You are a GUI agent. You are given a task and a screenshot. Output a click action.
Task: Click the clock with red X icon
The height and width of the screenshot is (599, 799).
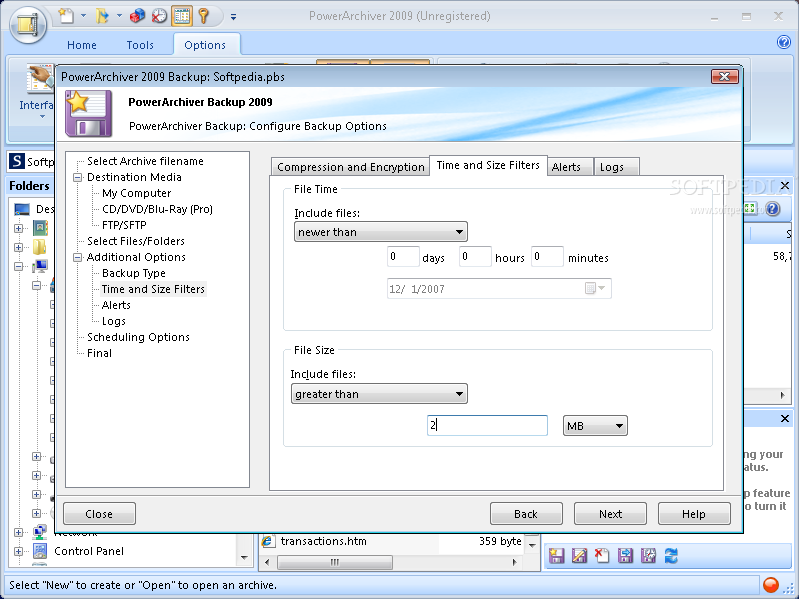coord(159,16)
